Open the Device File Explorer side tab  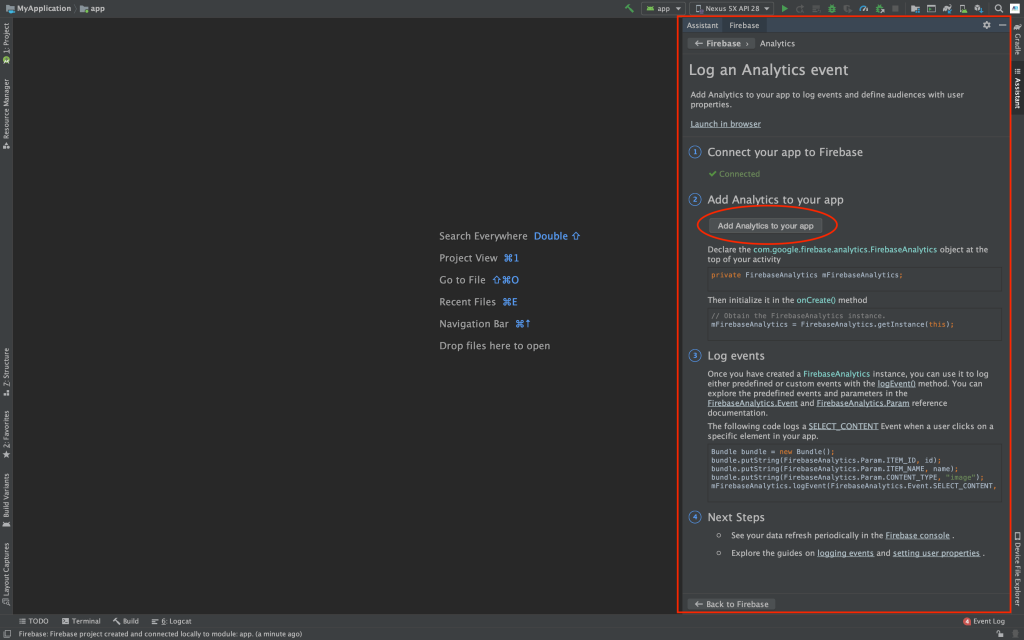click(x=1017, y=569)
